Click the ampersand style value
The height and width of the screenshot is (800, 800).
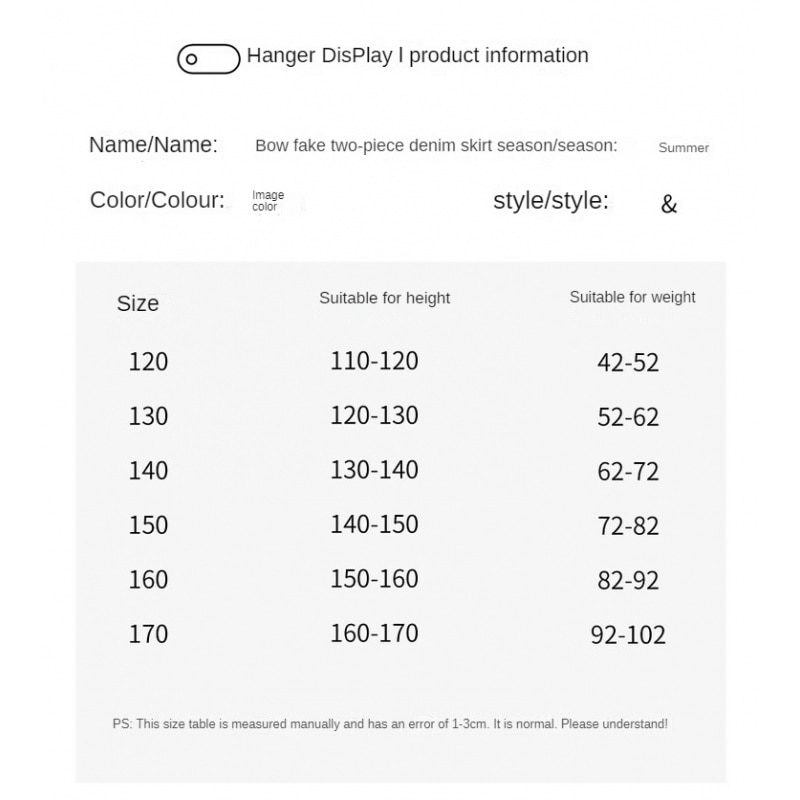click(669, 205)
